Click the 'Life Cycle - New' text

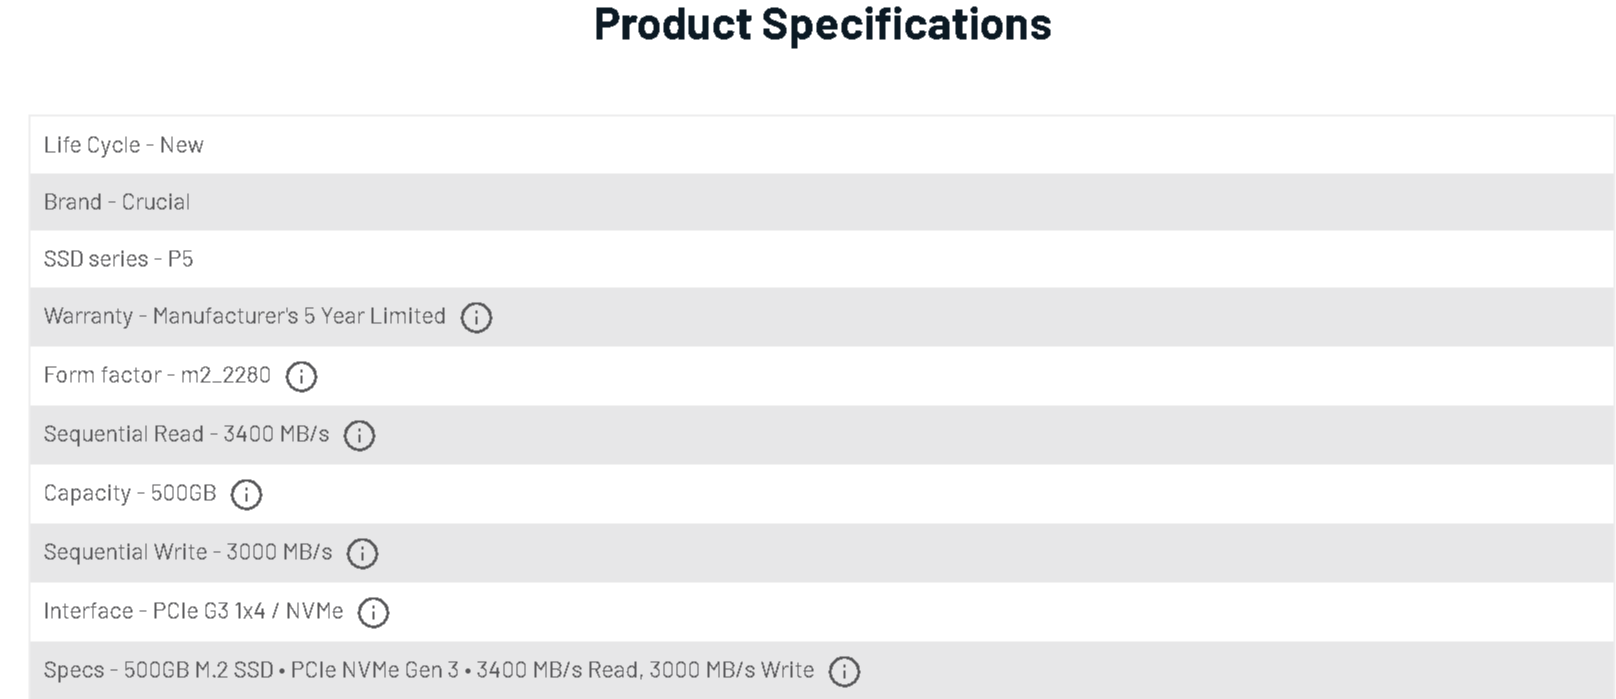(123, 145)
